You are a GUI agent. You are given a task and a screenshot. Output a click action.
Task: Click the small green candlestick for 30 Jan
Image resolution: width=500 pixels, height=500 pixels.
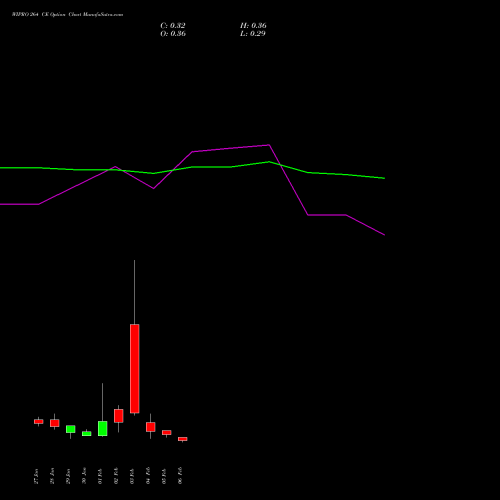[x=87, y=434]
